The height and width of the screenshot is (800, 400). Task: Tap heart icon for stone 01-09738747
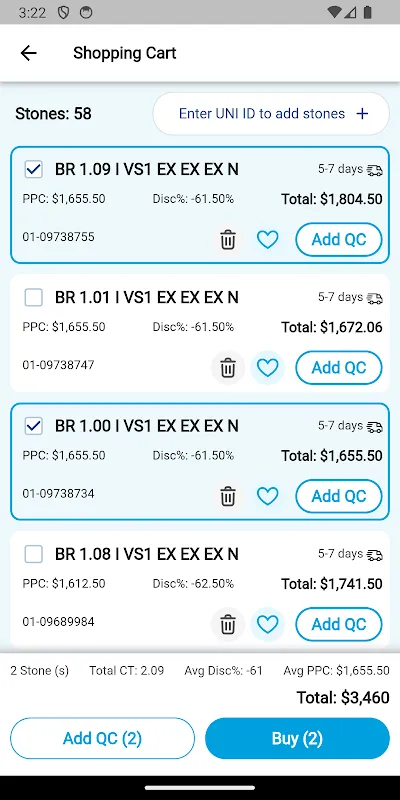point(267,367)
